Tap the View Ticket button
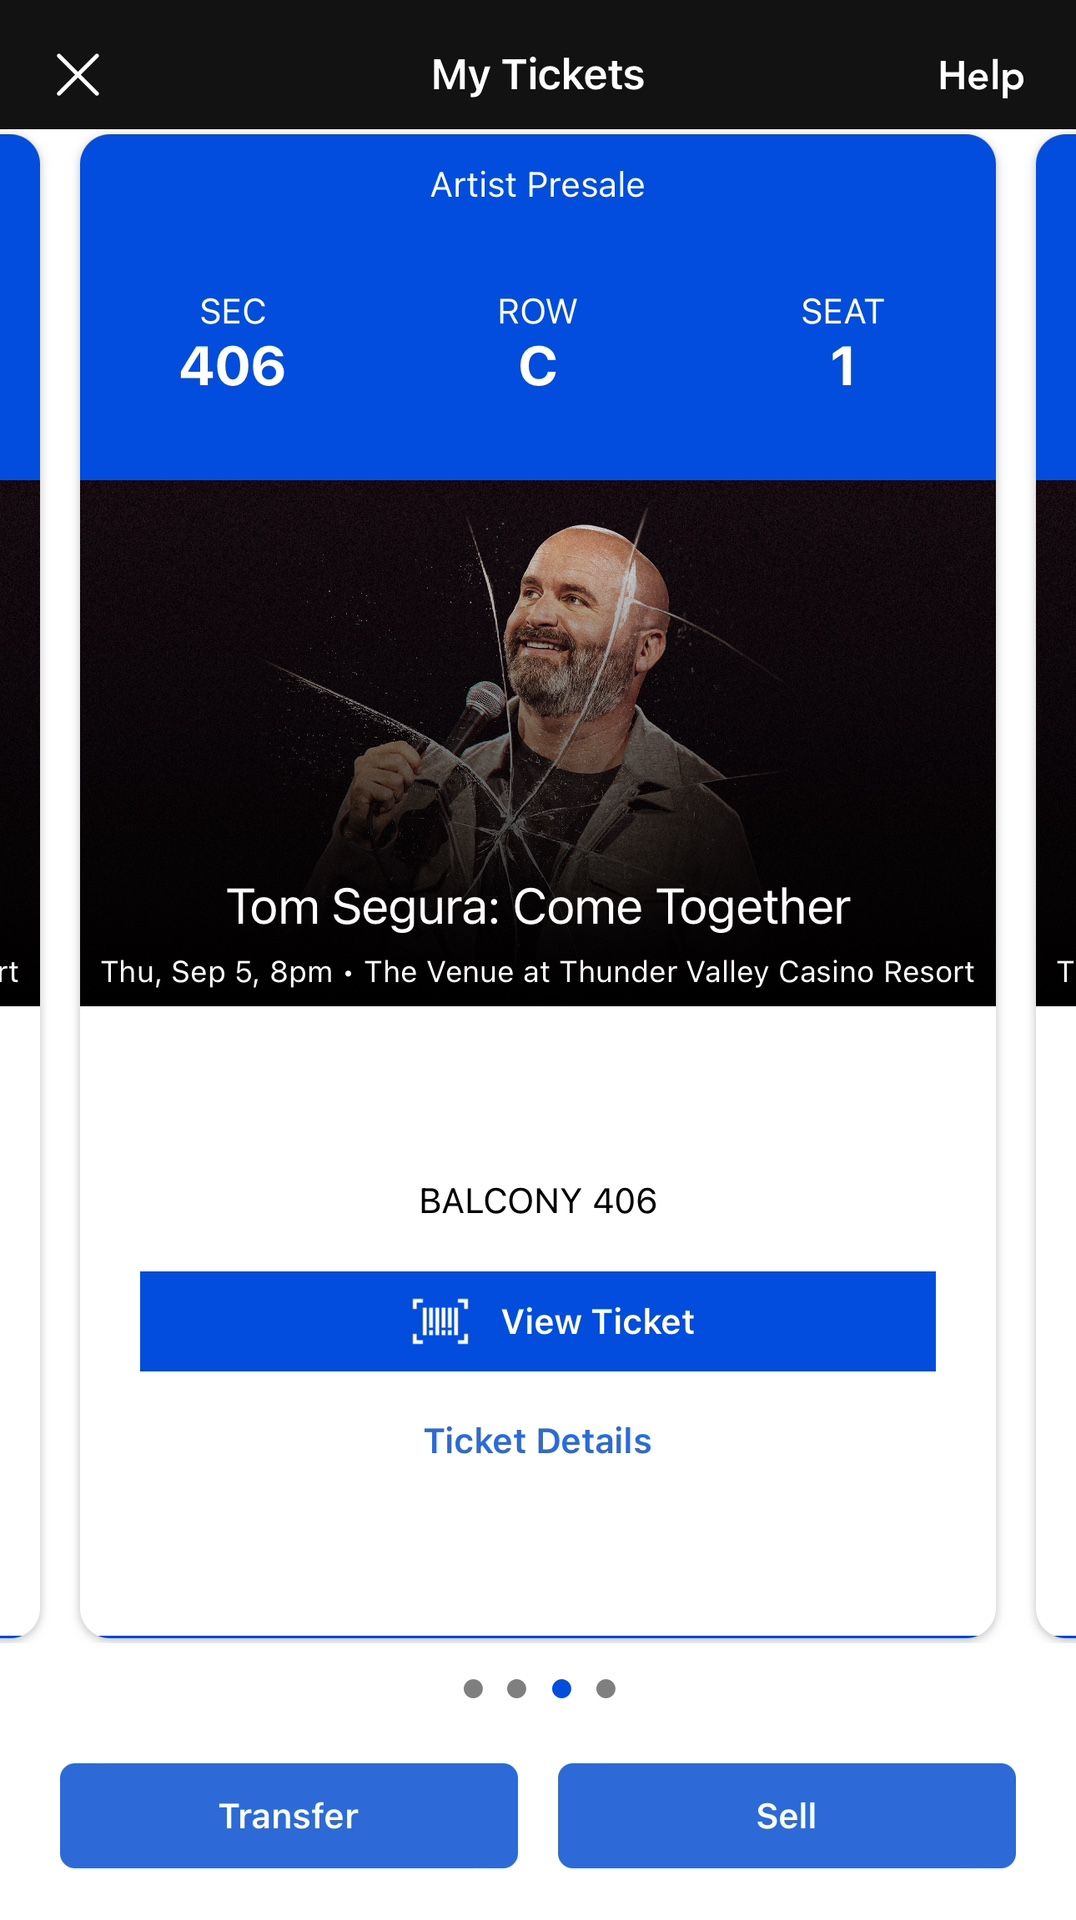The height and width of the screenshot is (1920, 1076). tap(538, 1321)
